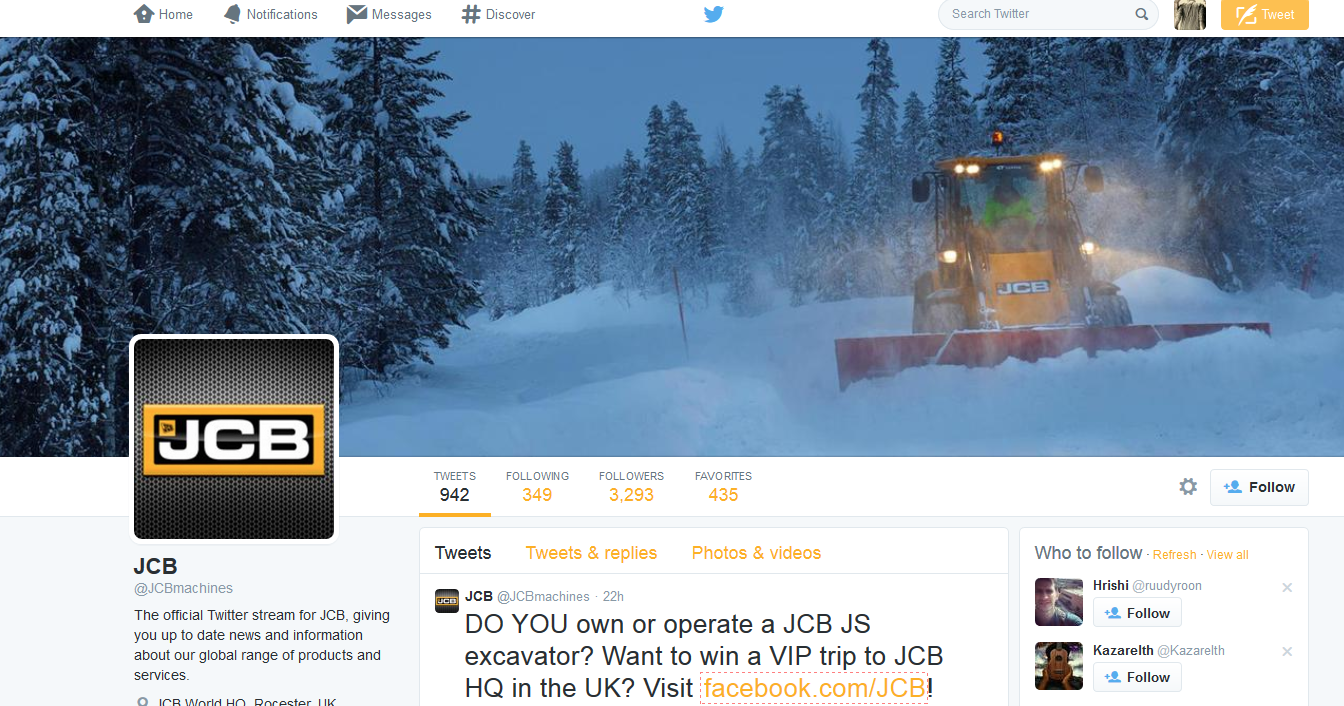
Task: Click the Twitter bird logo
Action: 713,14
